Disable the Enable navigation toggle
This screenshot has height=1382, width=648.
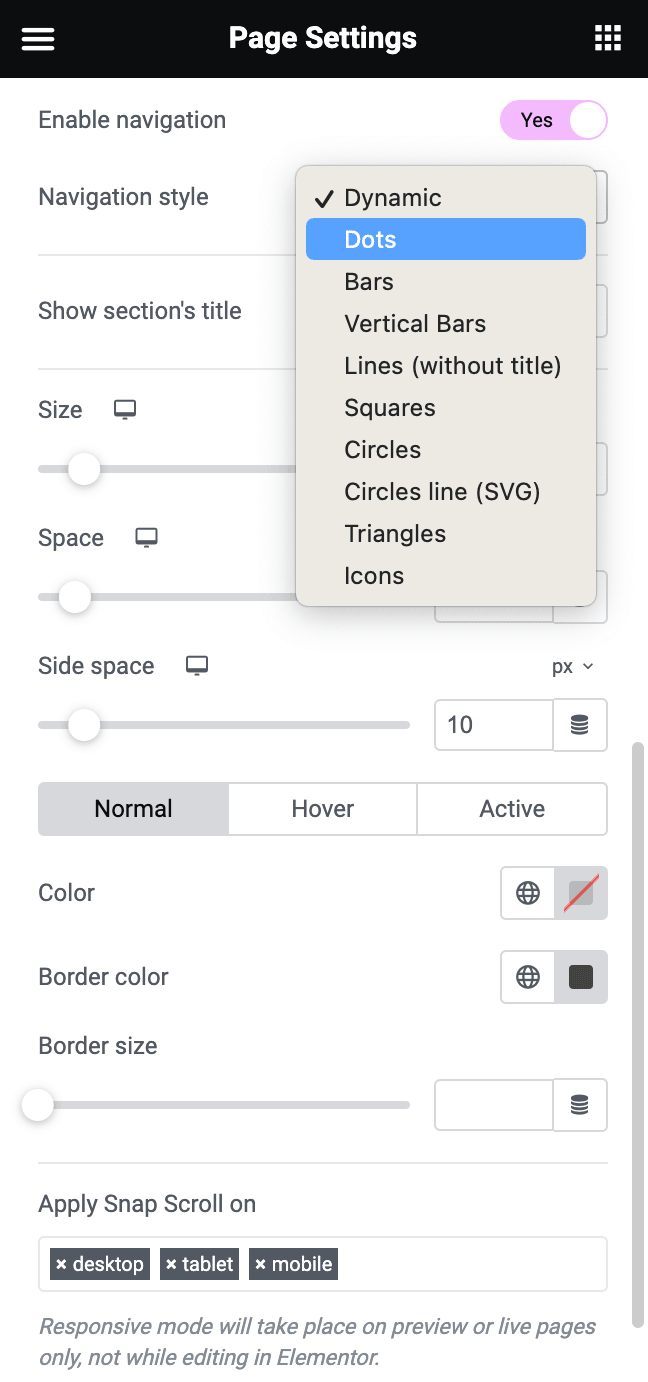(x=553, y=119)
